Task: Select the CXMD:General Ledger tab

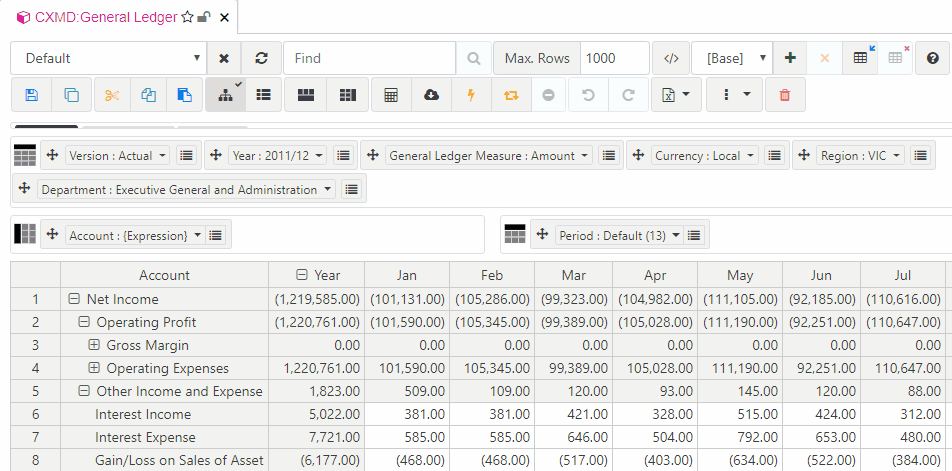Action: (105, 18)
